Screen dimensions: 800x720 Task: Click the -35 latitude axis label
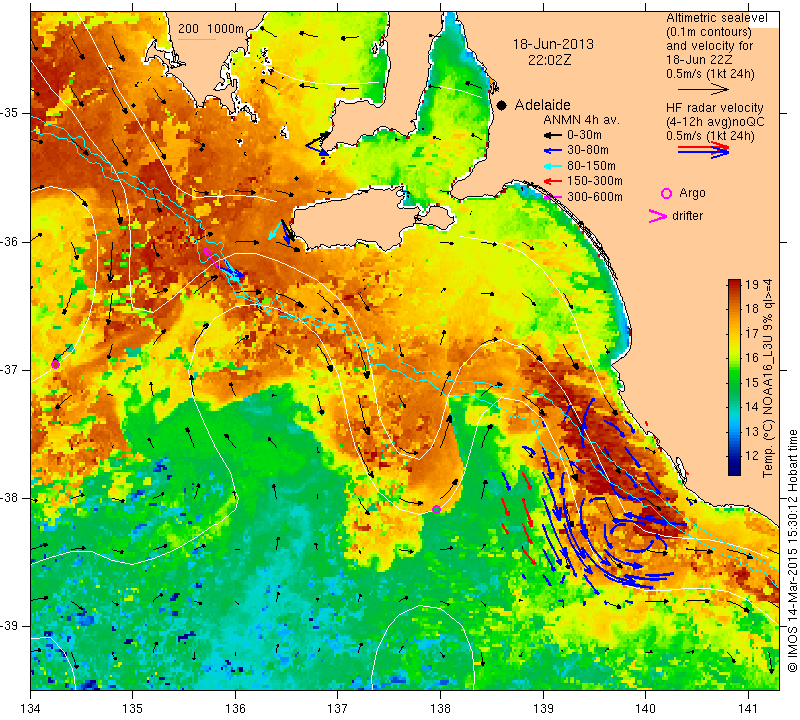click(x=10, y=113)
